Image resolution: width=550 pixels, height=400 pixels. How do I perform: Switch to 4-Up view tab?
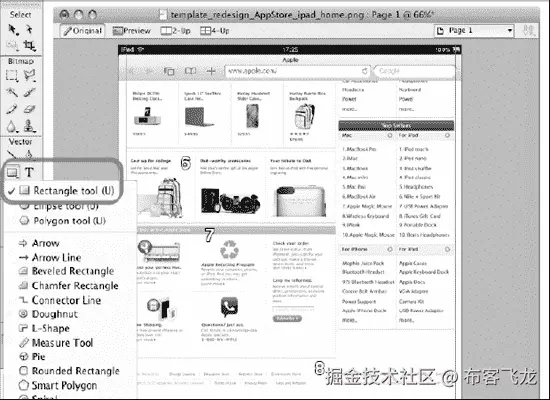point(215,31)
